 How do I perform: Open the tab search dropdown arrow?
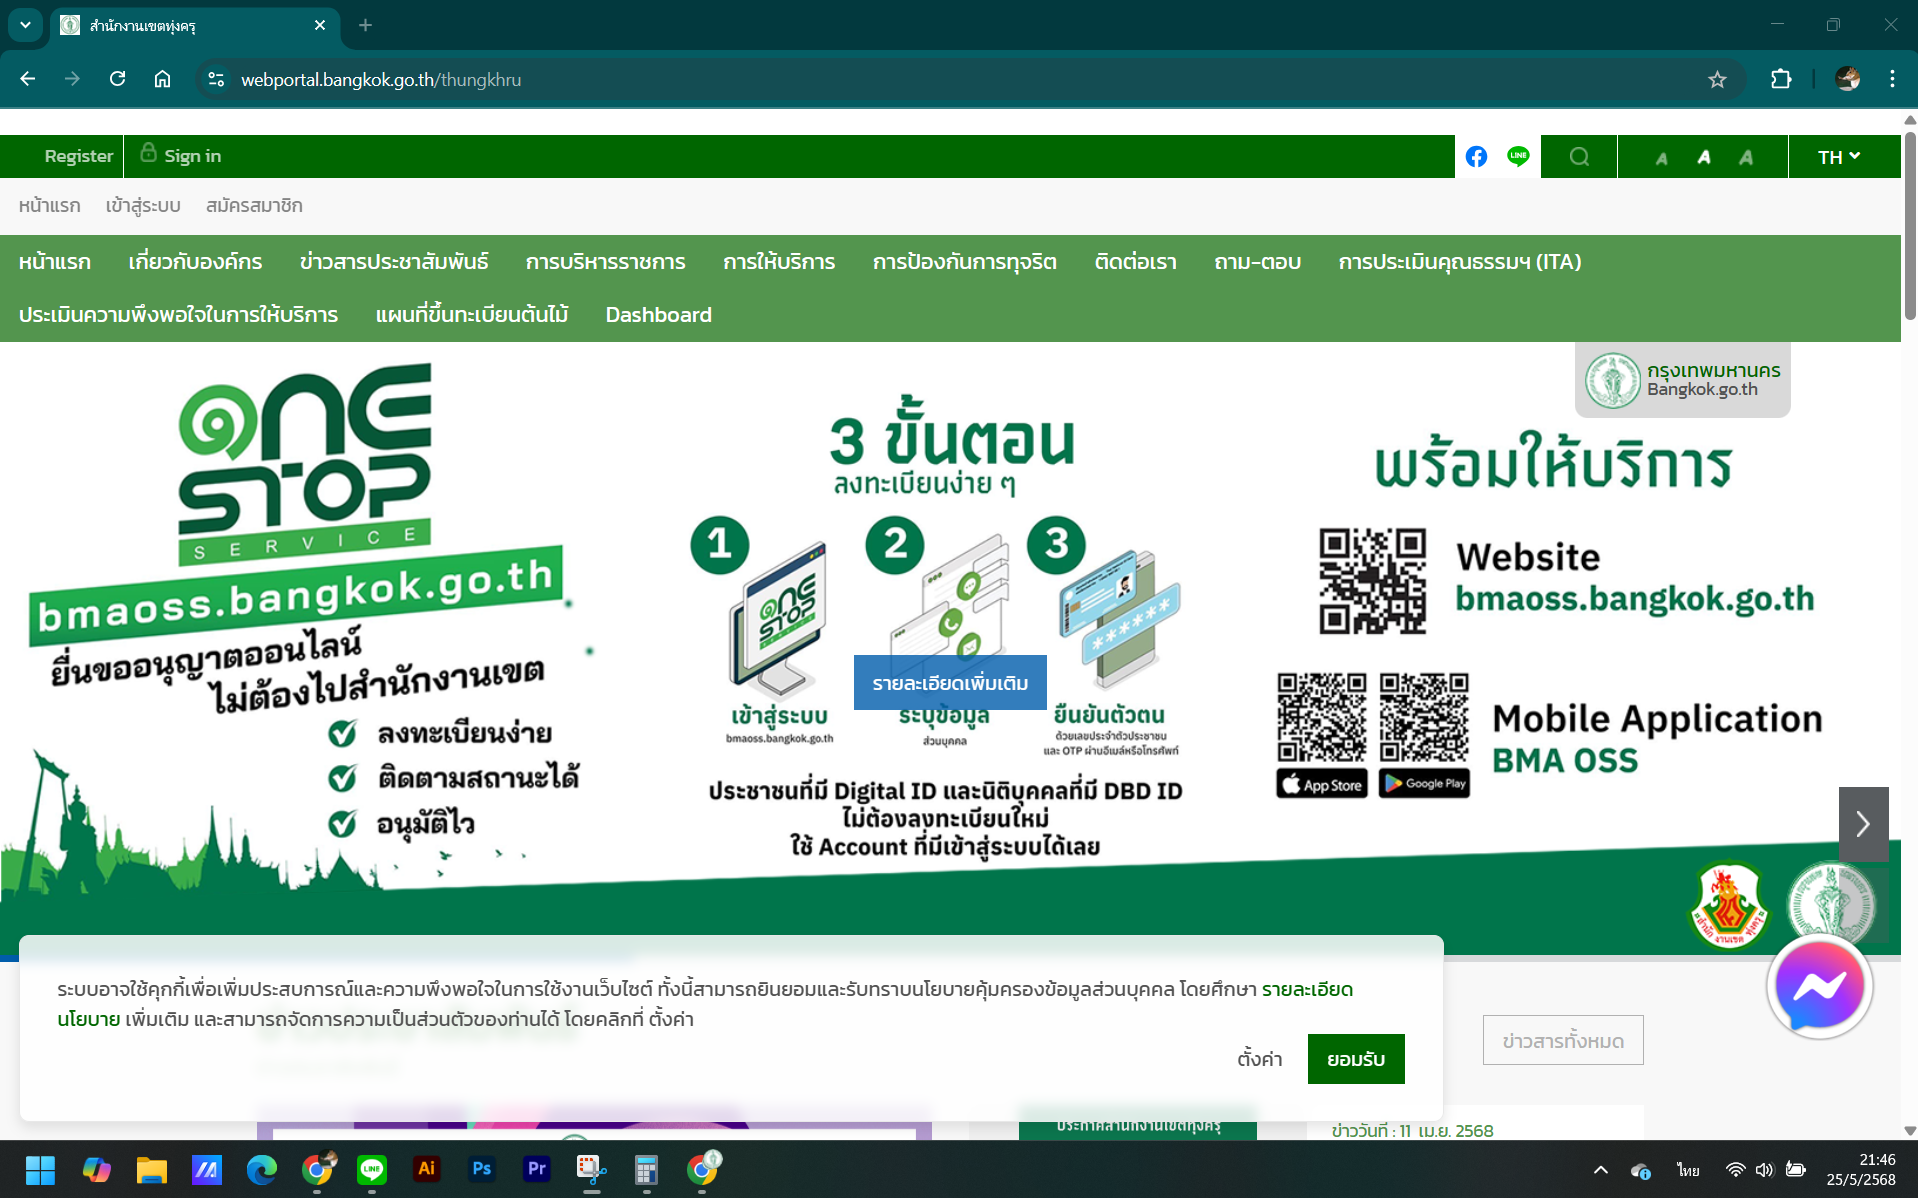coord(25,25)
